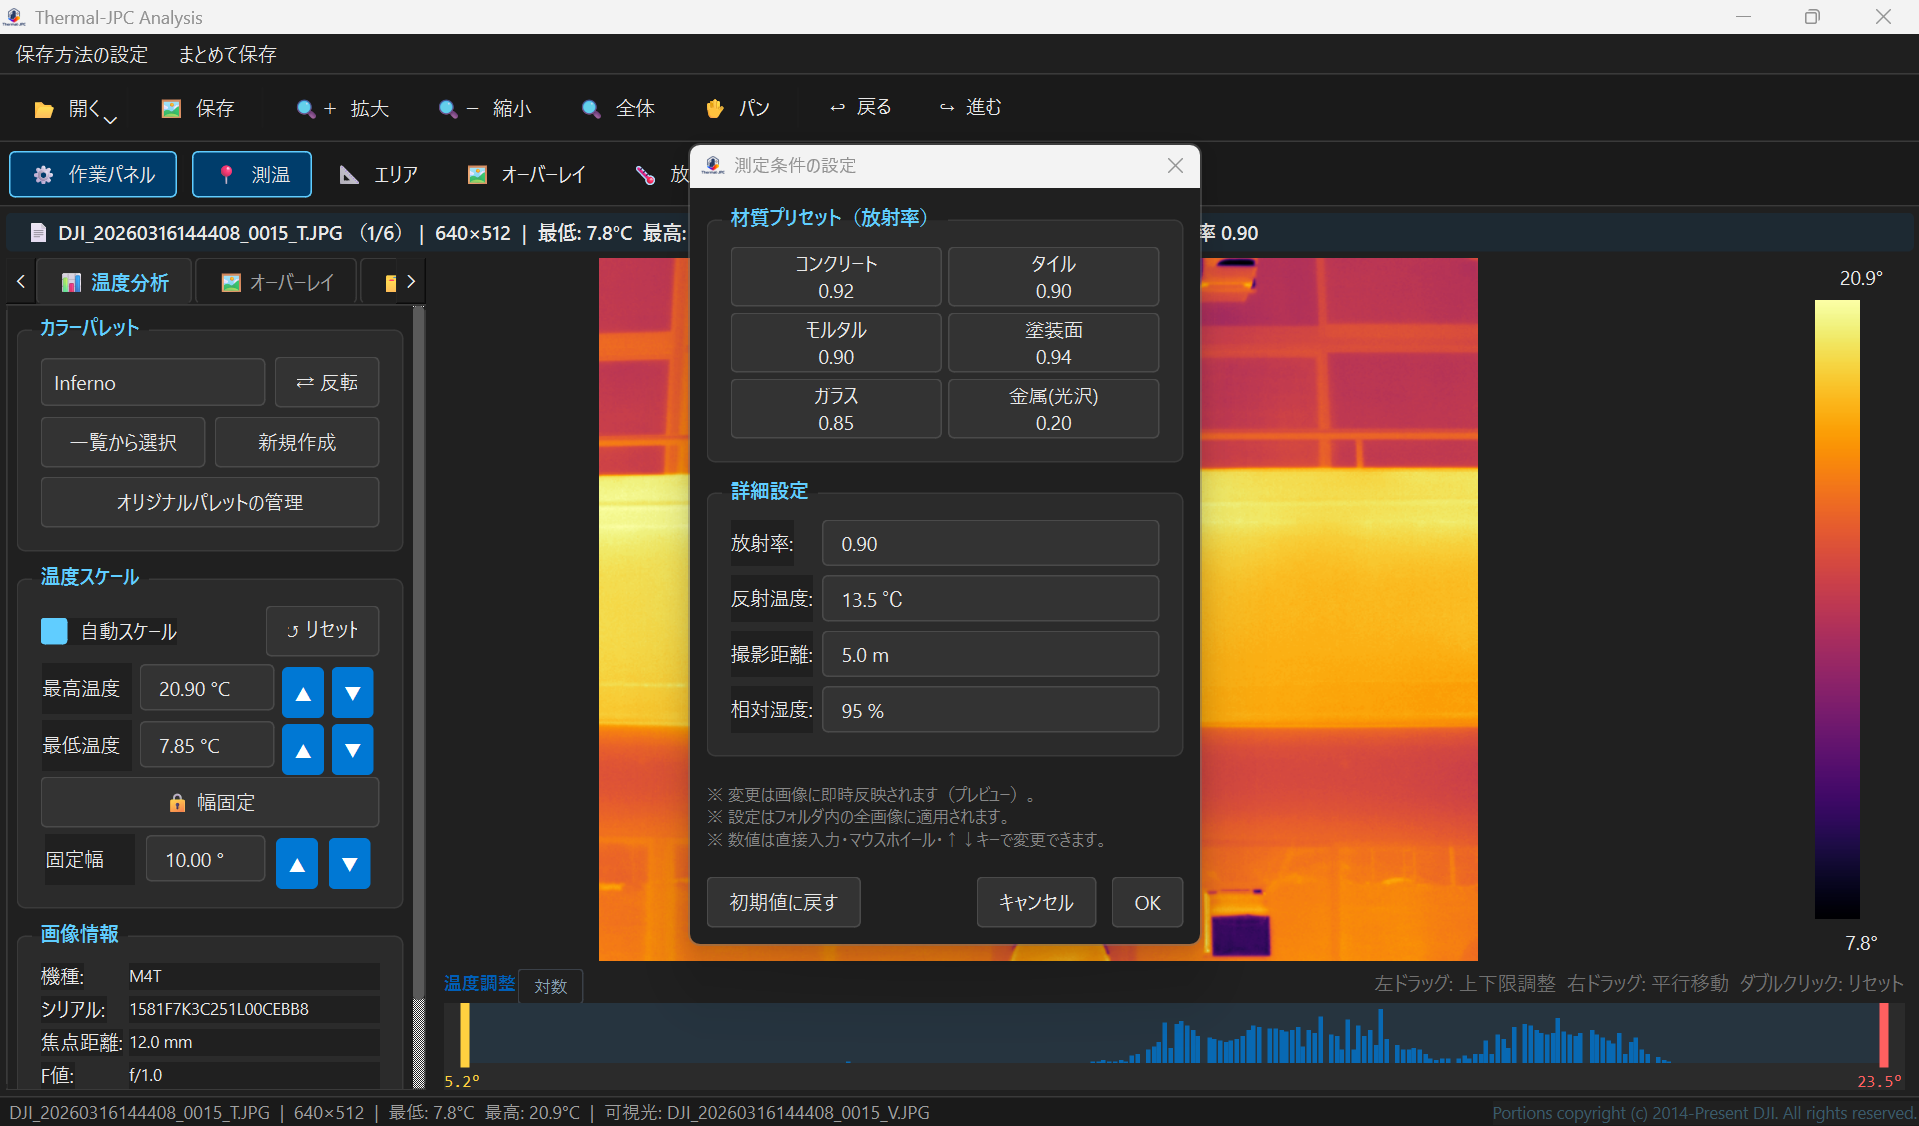Increase 最低温度 with the up arrow
1919x1126 pixels.
303,750
